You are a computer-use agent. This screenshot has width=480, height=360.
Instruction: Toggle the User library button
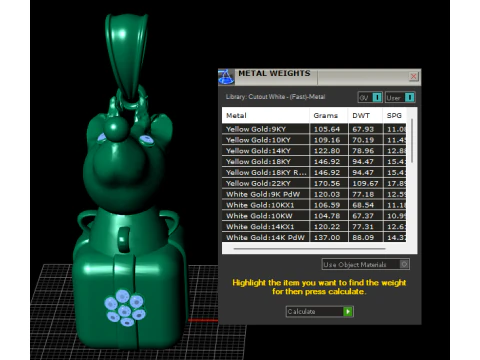click(x=400, y=98)
